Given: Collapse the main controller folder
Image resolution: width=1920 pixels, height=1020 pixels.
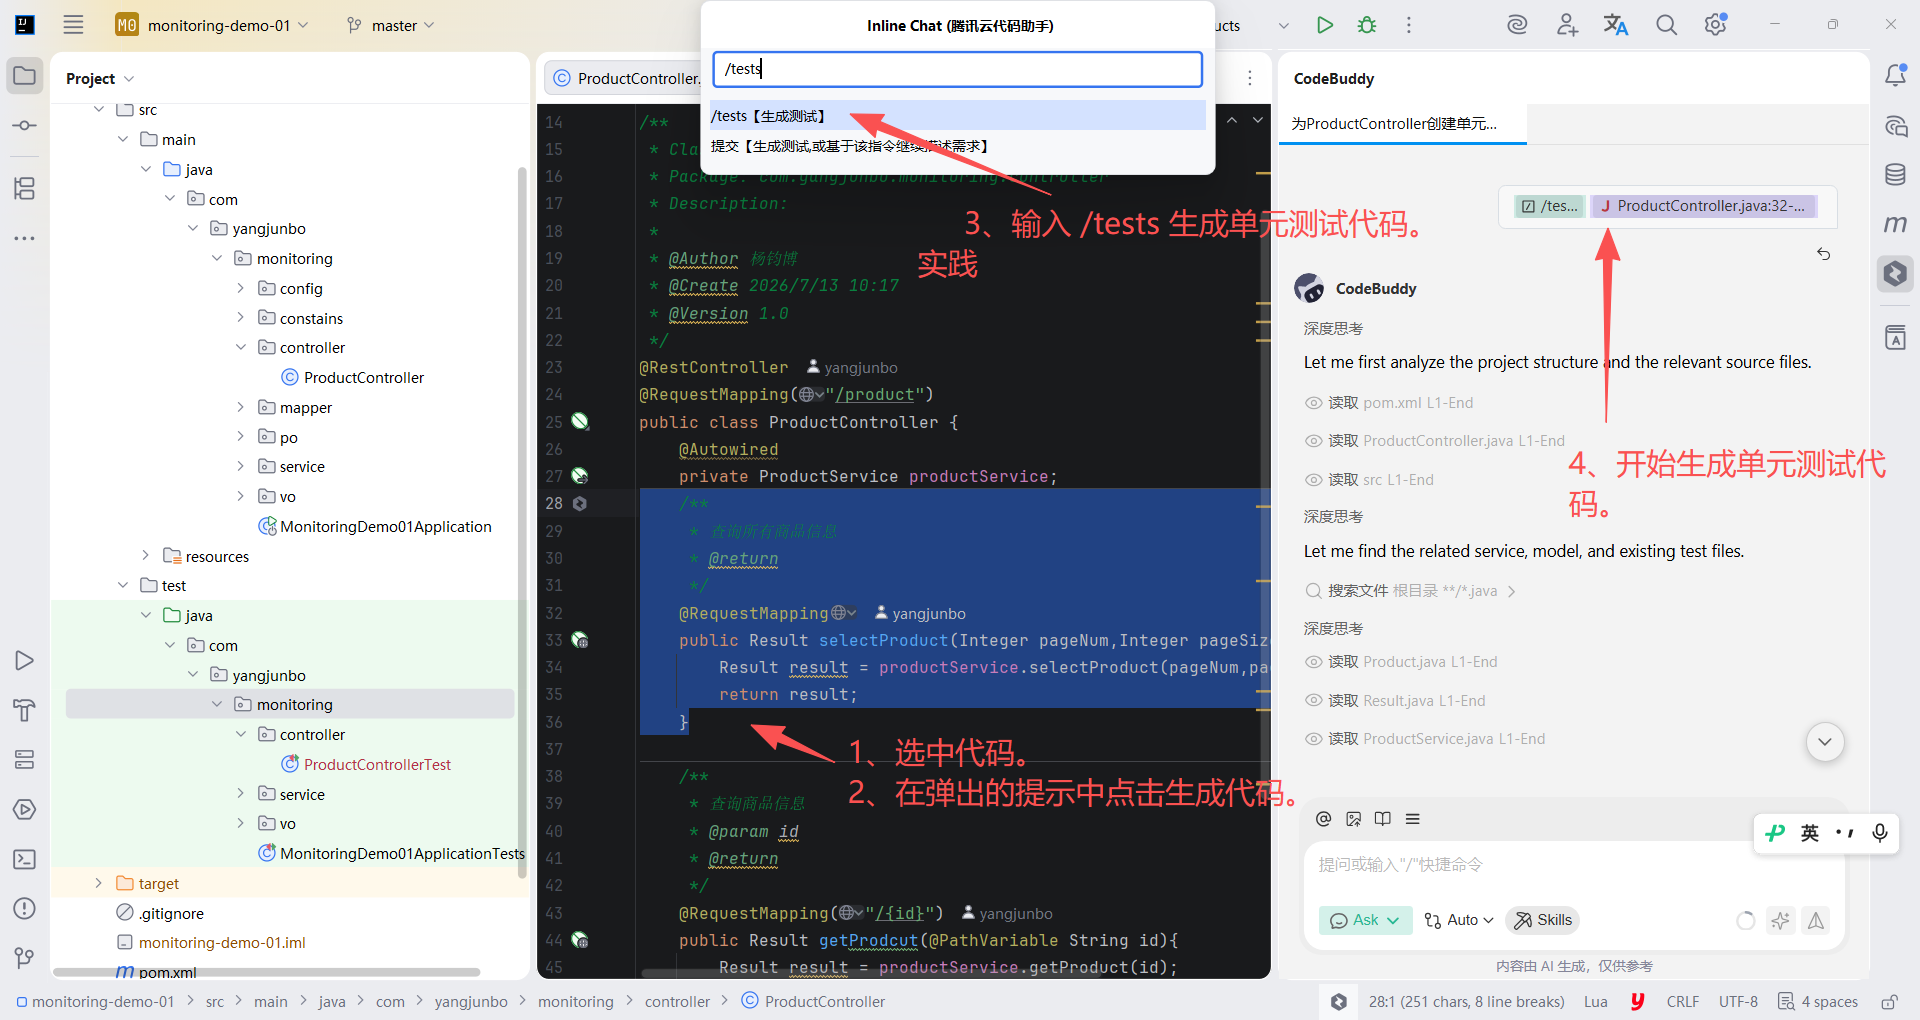Looking at the screenshot, I should 240,347.
